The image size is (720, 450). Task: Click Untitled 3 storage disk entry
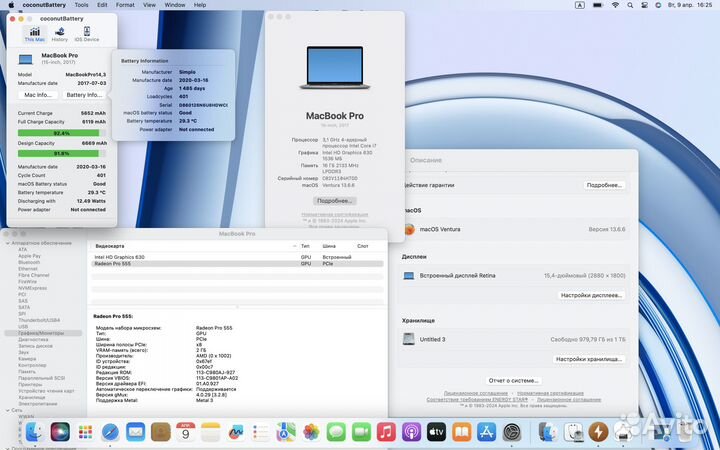[x=513, y=339]
